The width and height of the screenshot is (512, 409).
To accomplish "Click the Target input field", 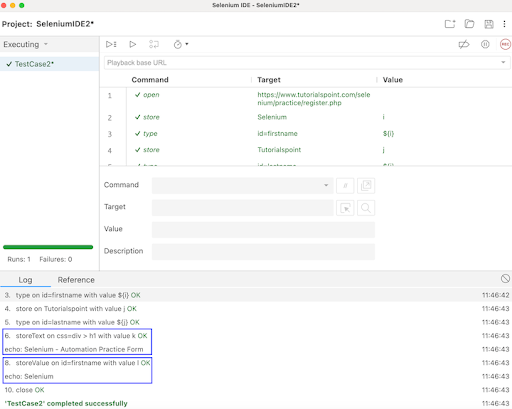I will [243, 208].
